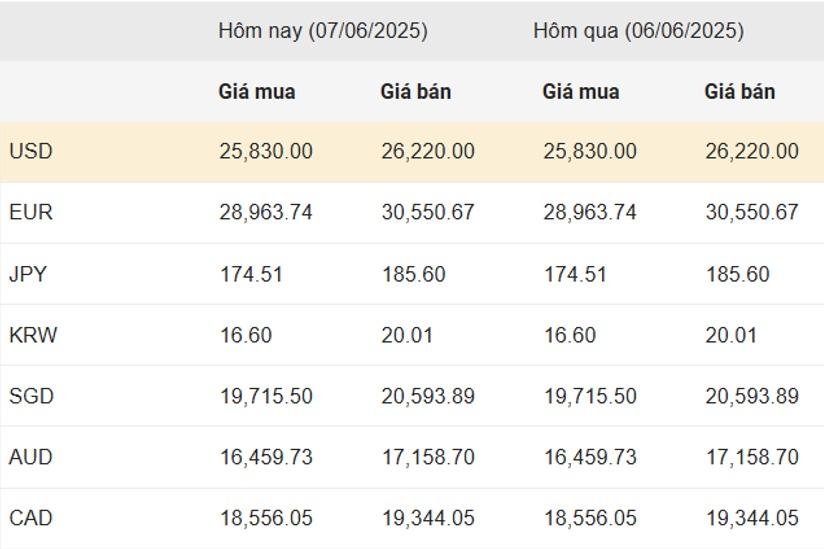824x549 pixels.
Task: Click the JPY currency label
Action: (x=28, y=274)
